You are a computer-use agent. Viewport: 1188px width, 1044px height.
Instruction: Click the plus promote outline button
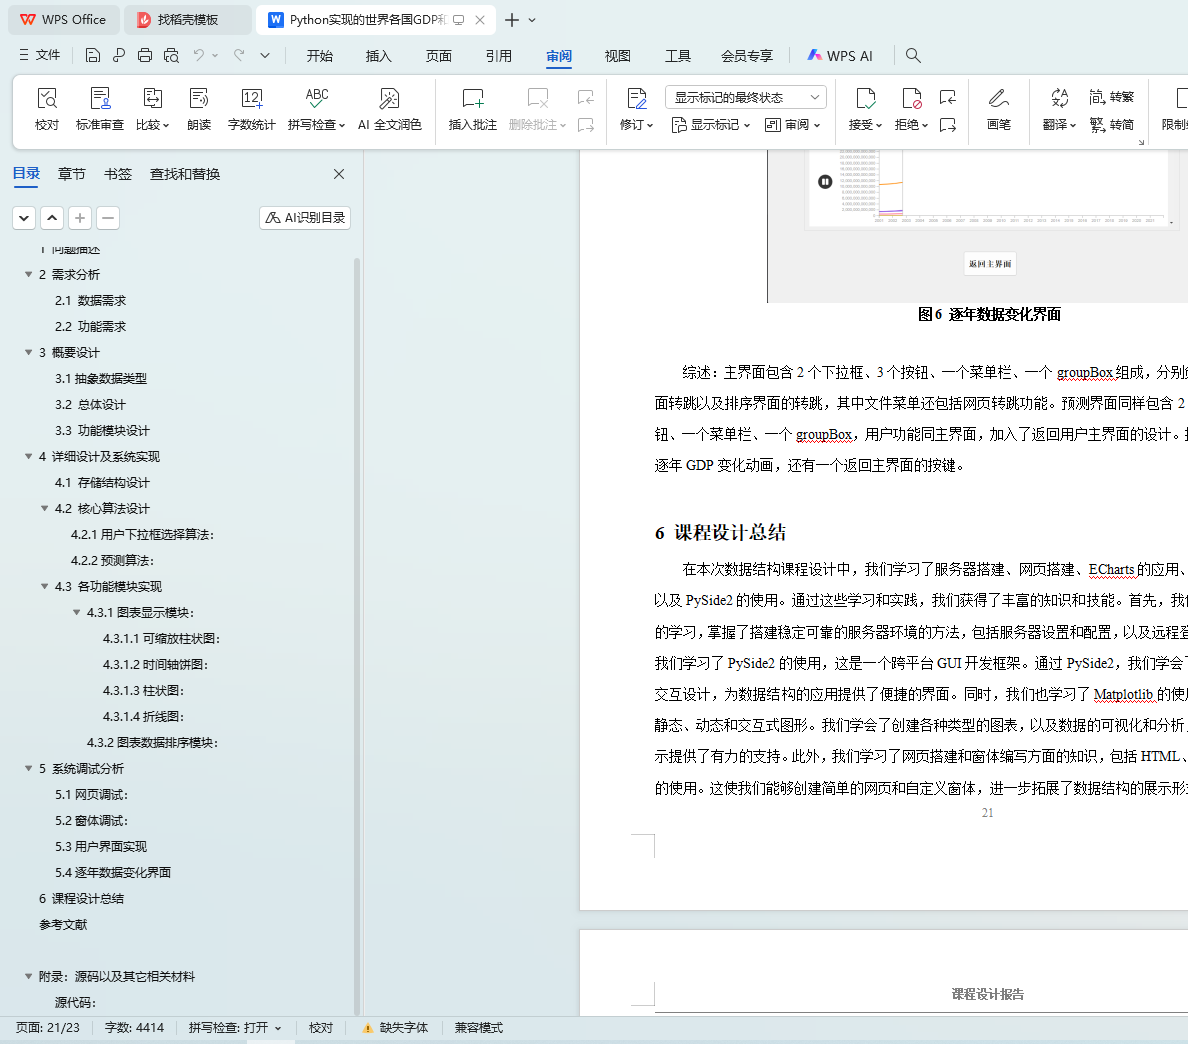click(x=80, y=218)
